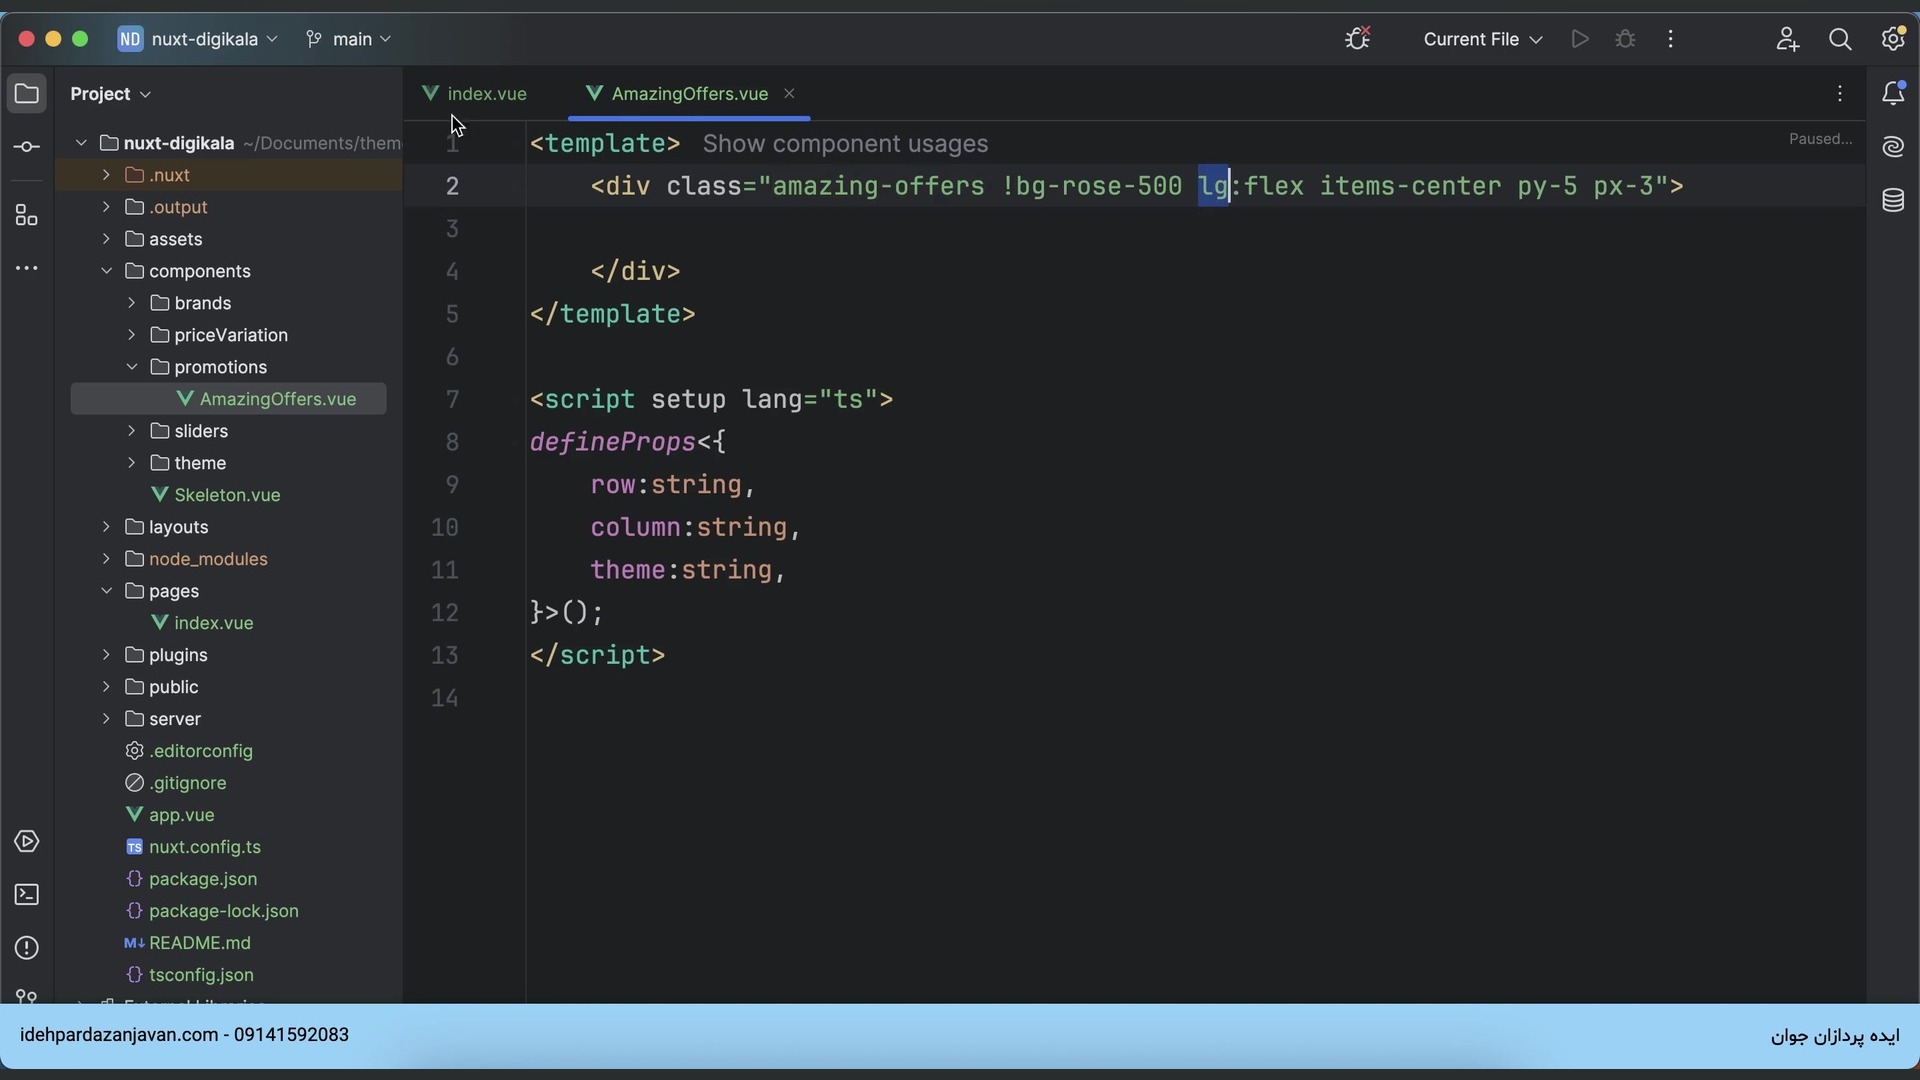Open the Terminal tool window

pyautogui.click(x=27, y=895)
